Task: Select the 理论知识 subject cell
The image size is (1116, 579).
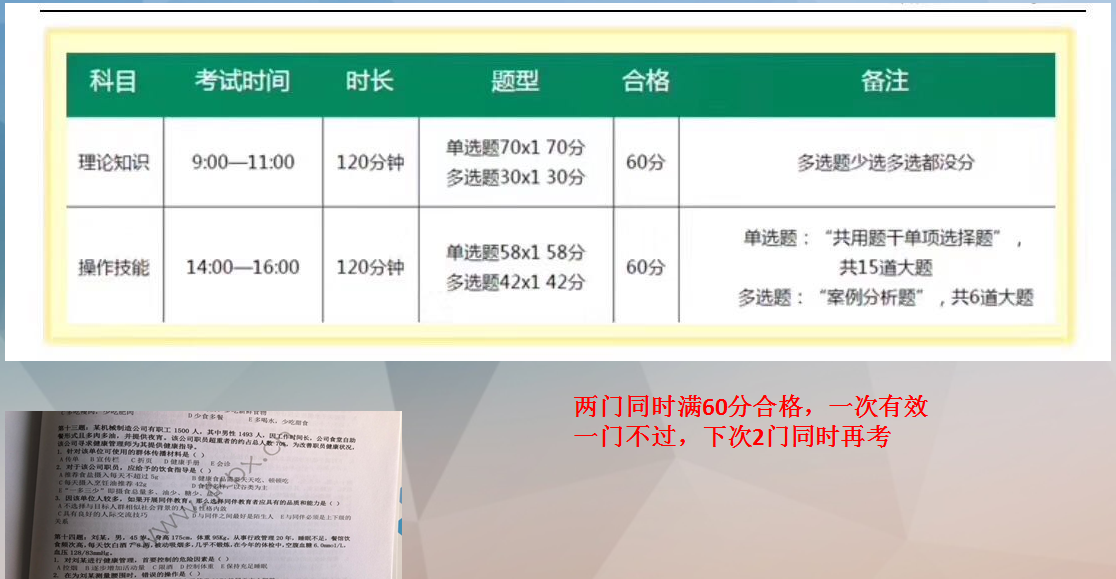Action: tap(114, 163)
